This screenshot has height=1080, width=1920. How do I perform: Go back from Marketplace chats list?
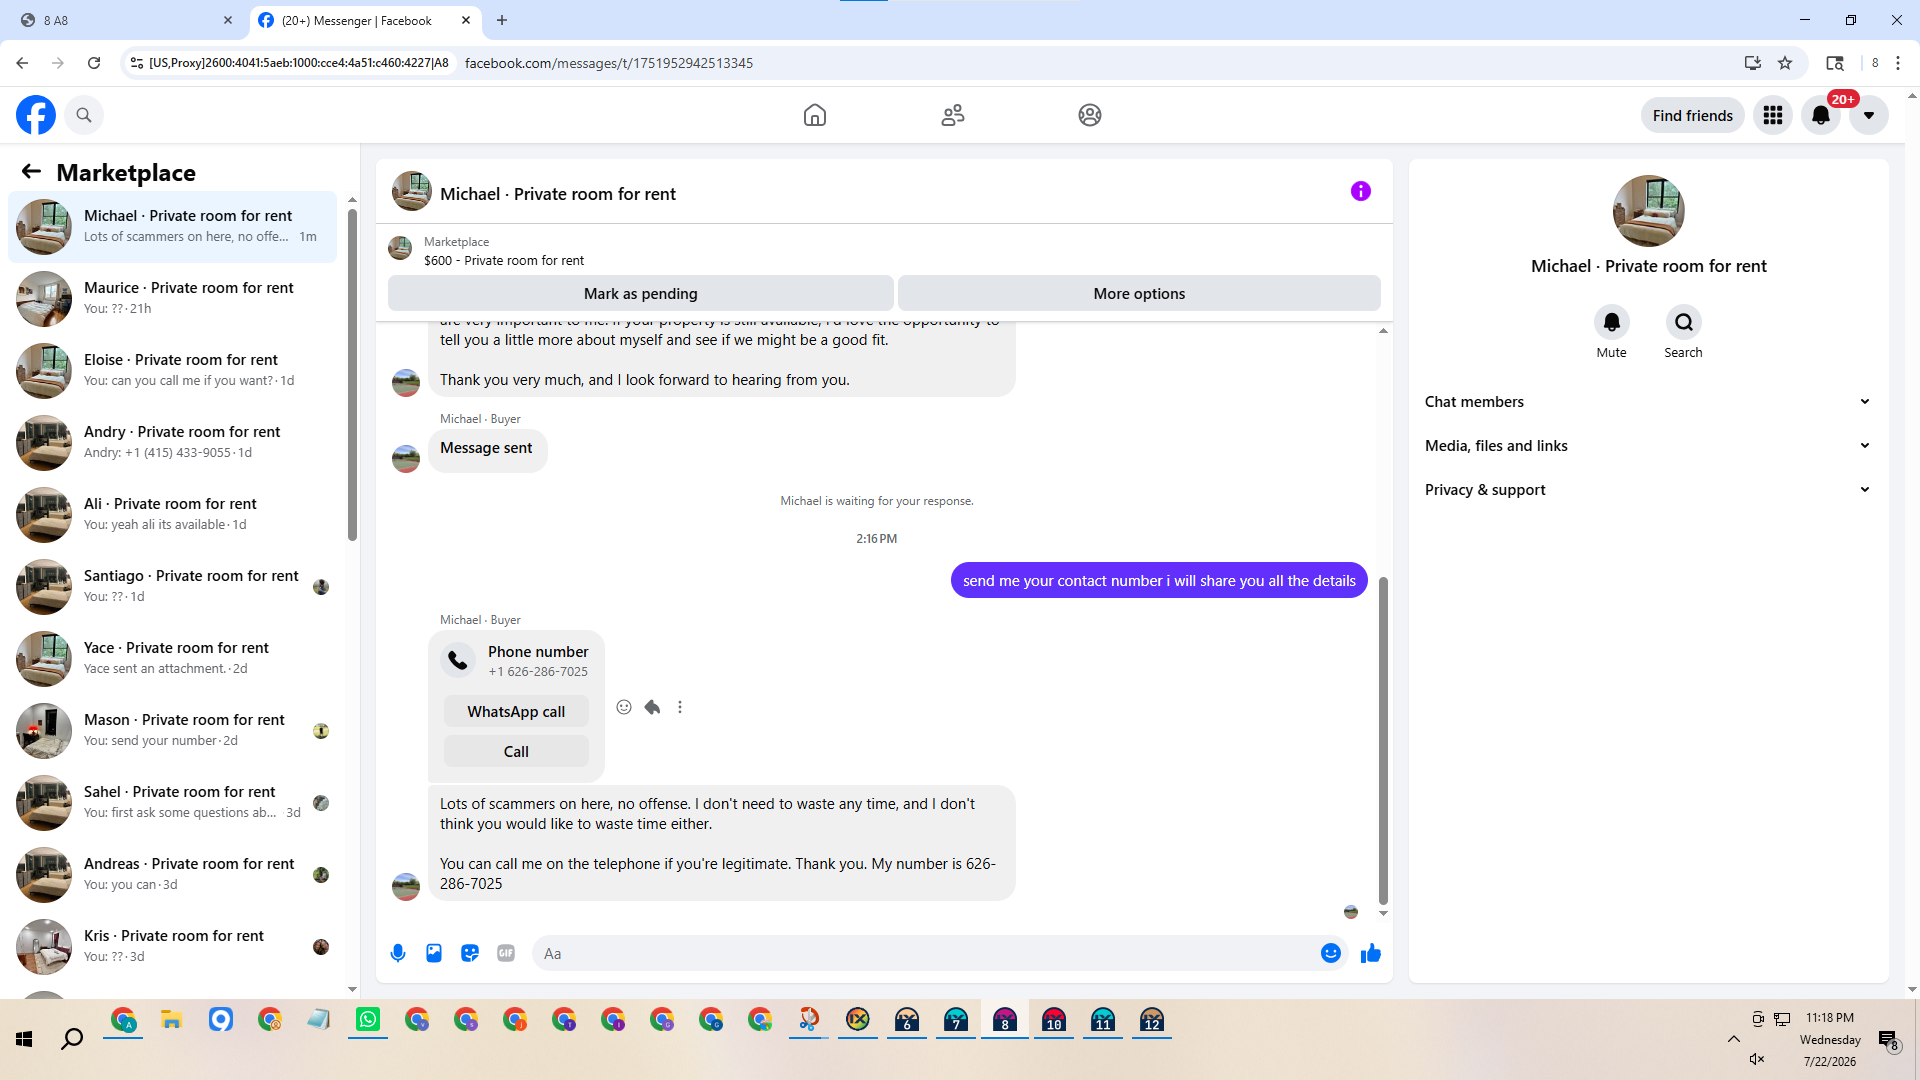point(31,172)
